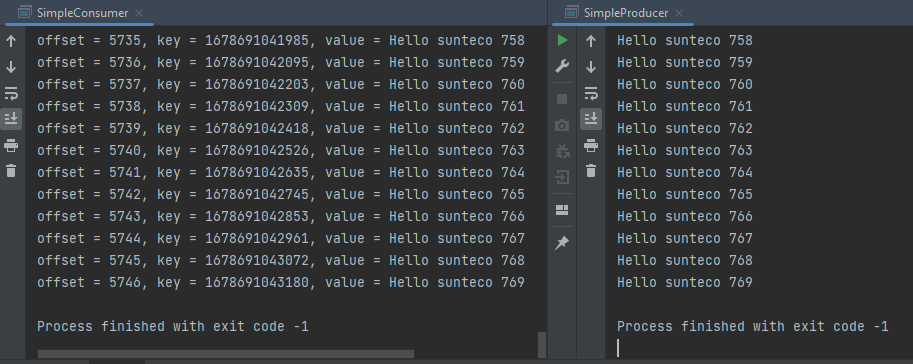Clear all SimpleConsumer console output
This screenshot has height=364, width=913.
(x=11, y=171)
